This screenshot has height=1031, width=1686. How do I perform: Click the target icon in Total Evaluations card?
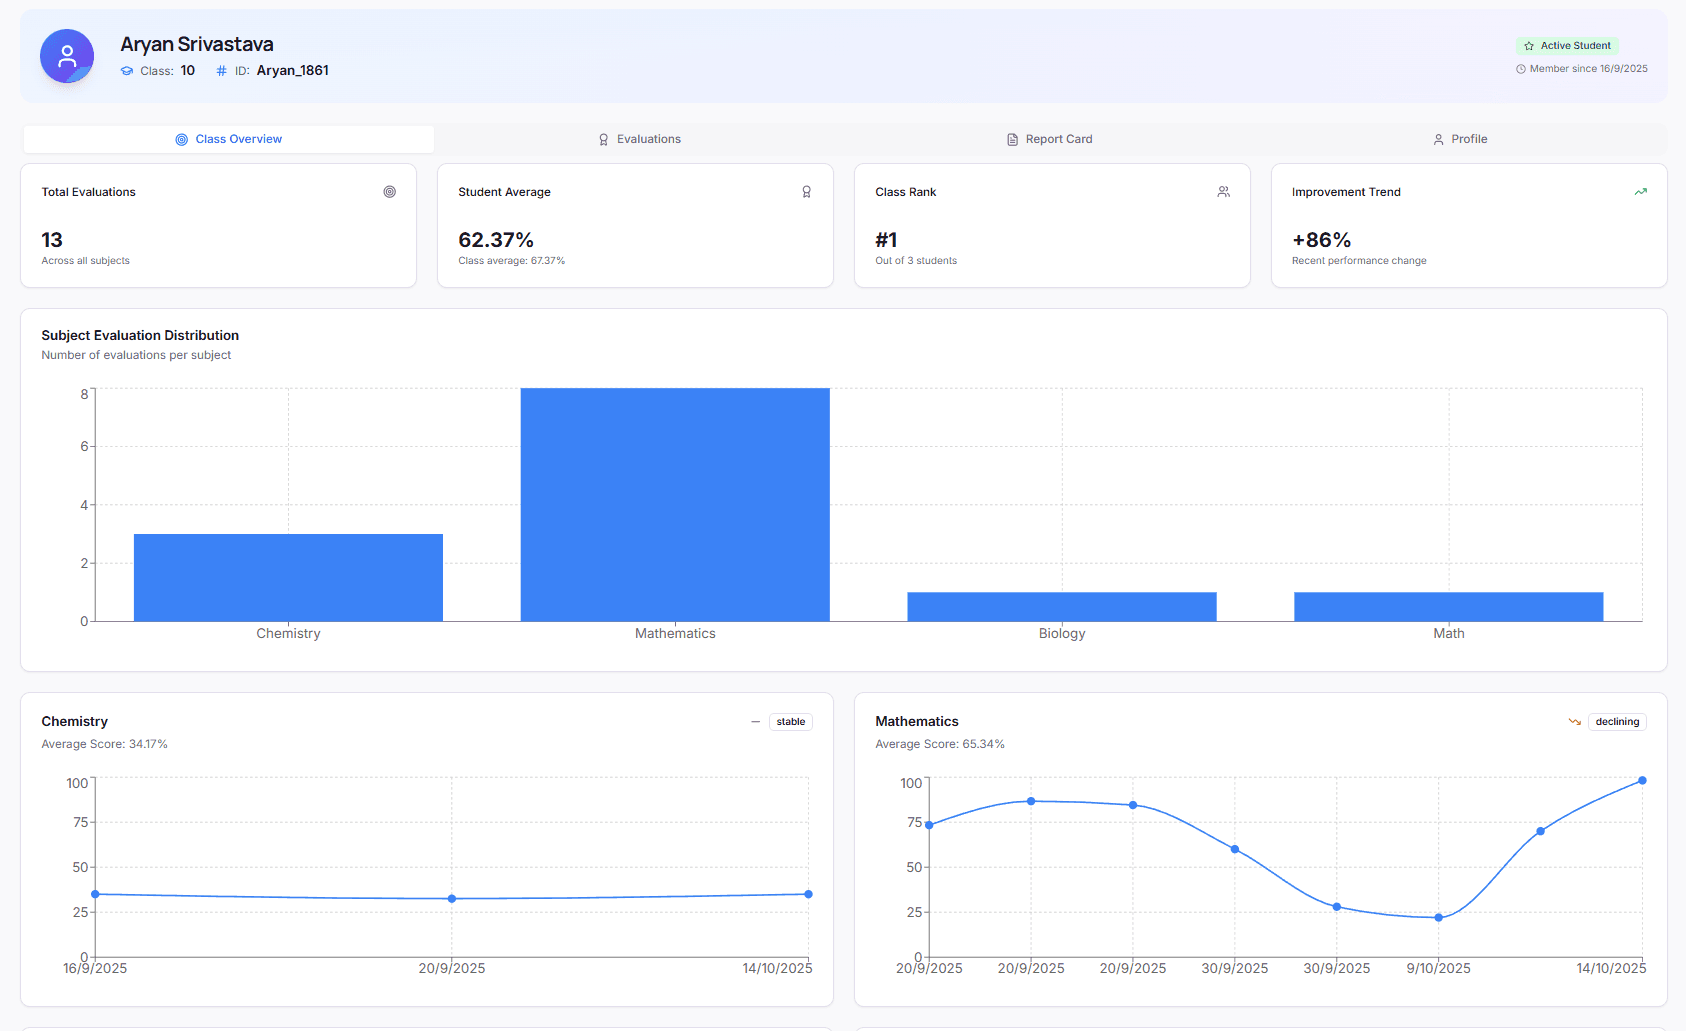(x=390, y=192)
